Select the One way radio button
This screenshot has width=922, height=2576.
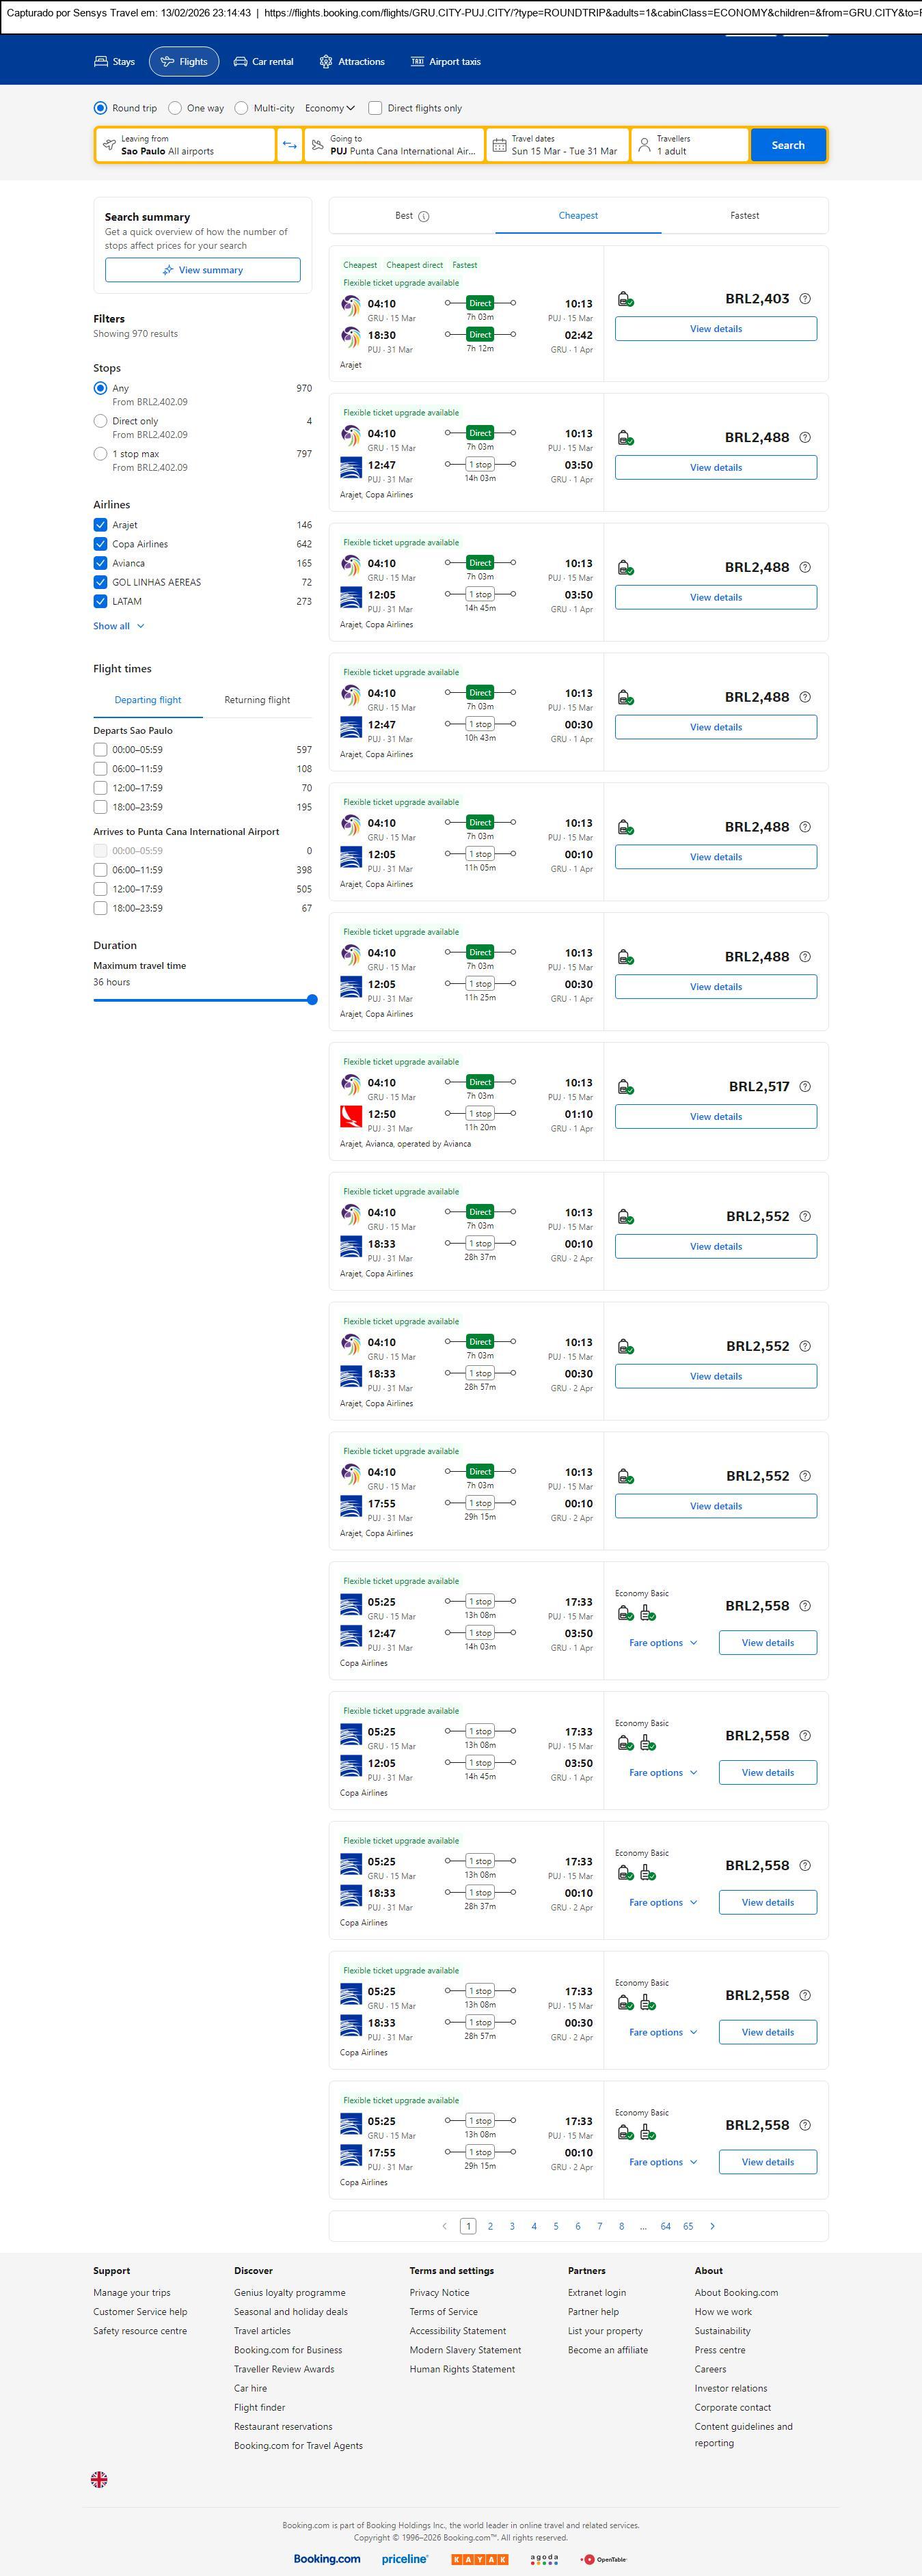pos(175,108)
